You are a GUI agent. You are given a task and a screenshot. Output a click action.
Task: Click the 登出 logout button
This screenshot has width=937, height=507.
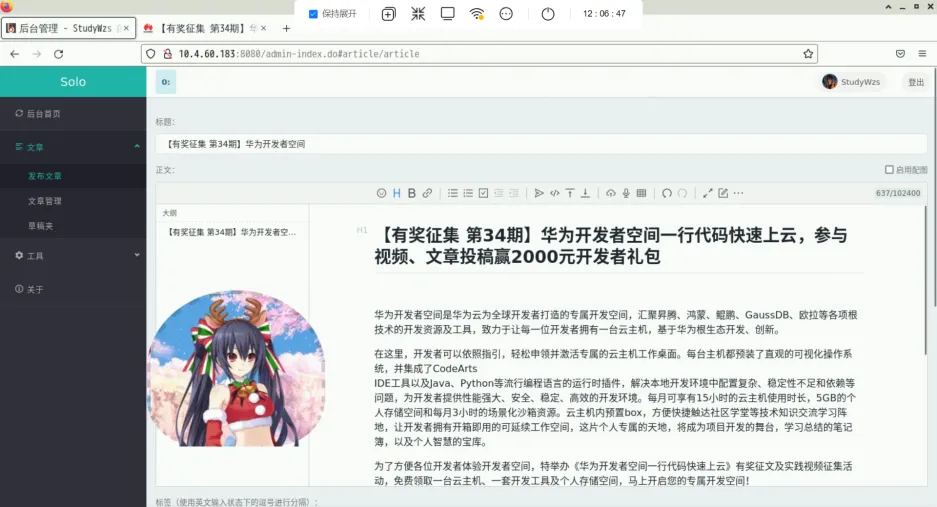(916, 82)
